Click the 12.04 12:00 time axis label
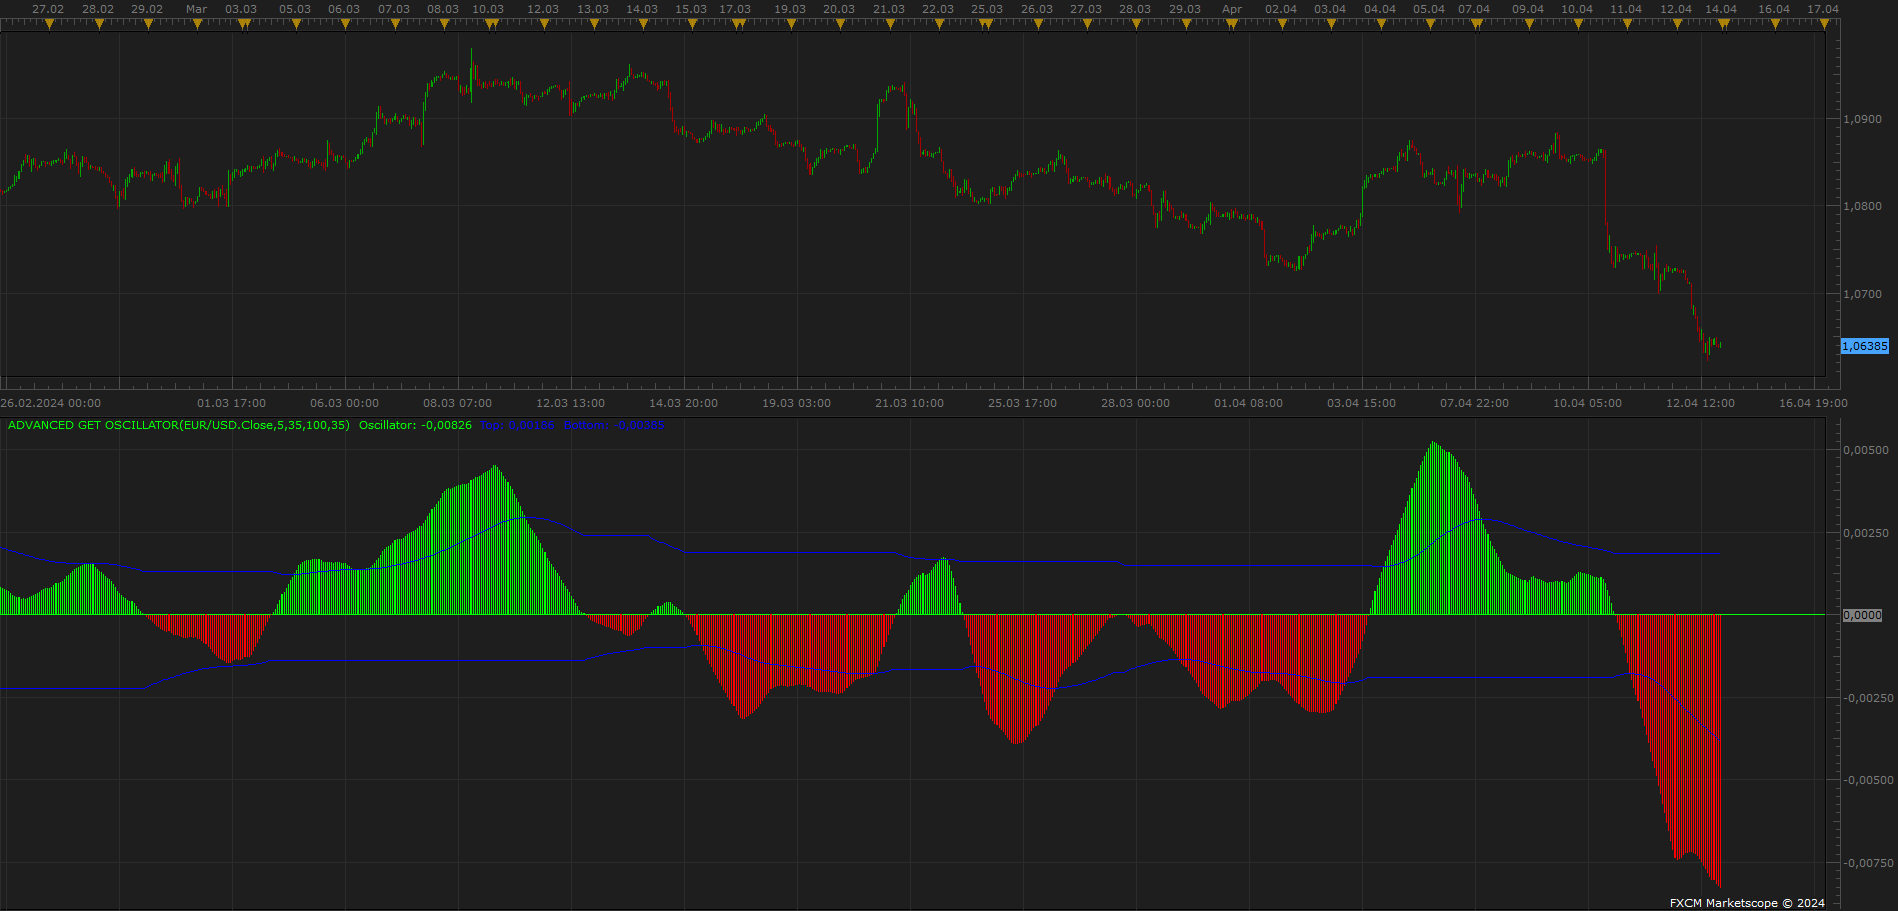 click(1700, 403)
